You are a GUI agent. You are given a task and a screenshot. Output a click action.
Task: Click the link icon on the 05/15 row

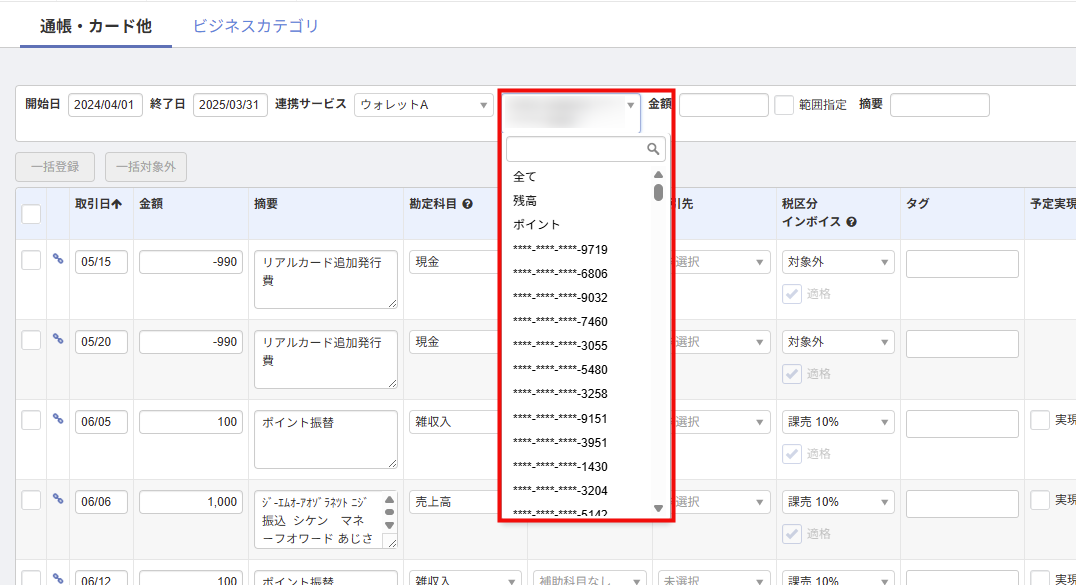(58, 259)
